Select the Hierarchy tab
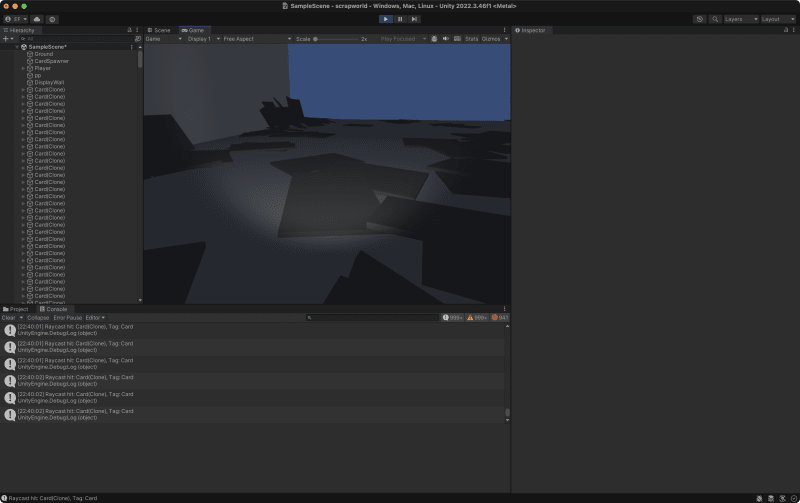This screenshot has width=800, height=503. point(19,30)
